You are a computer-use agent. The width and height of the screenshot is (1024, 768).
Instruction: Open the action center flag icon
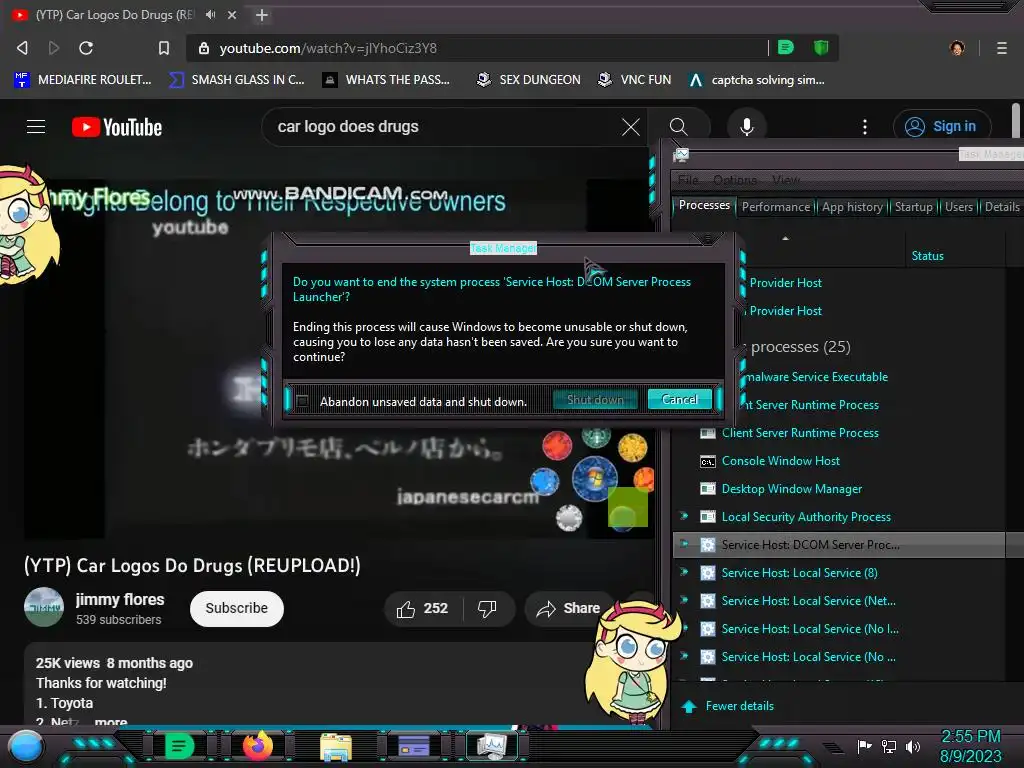[865, 746]
